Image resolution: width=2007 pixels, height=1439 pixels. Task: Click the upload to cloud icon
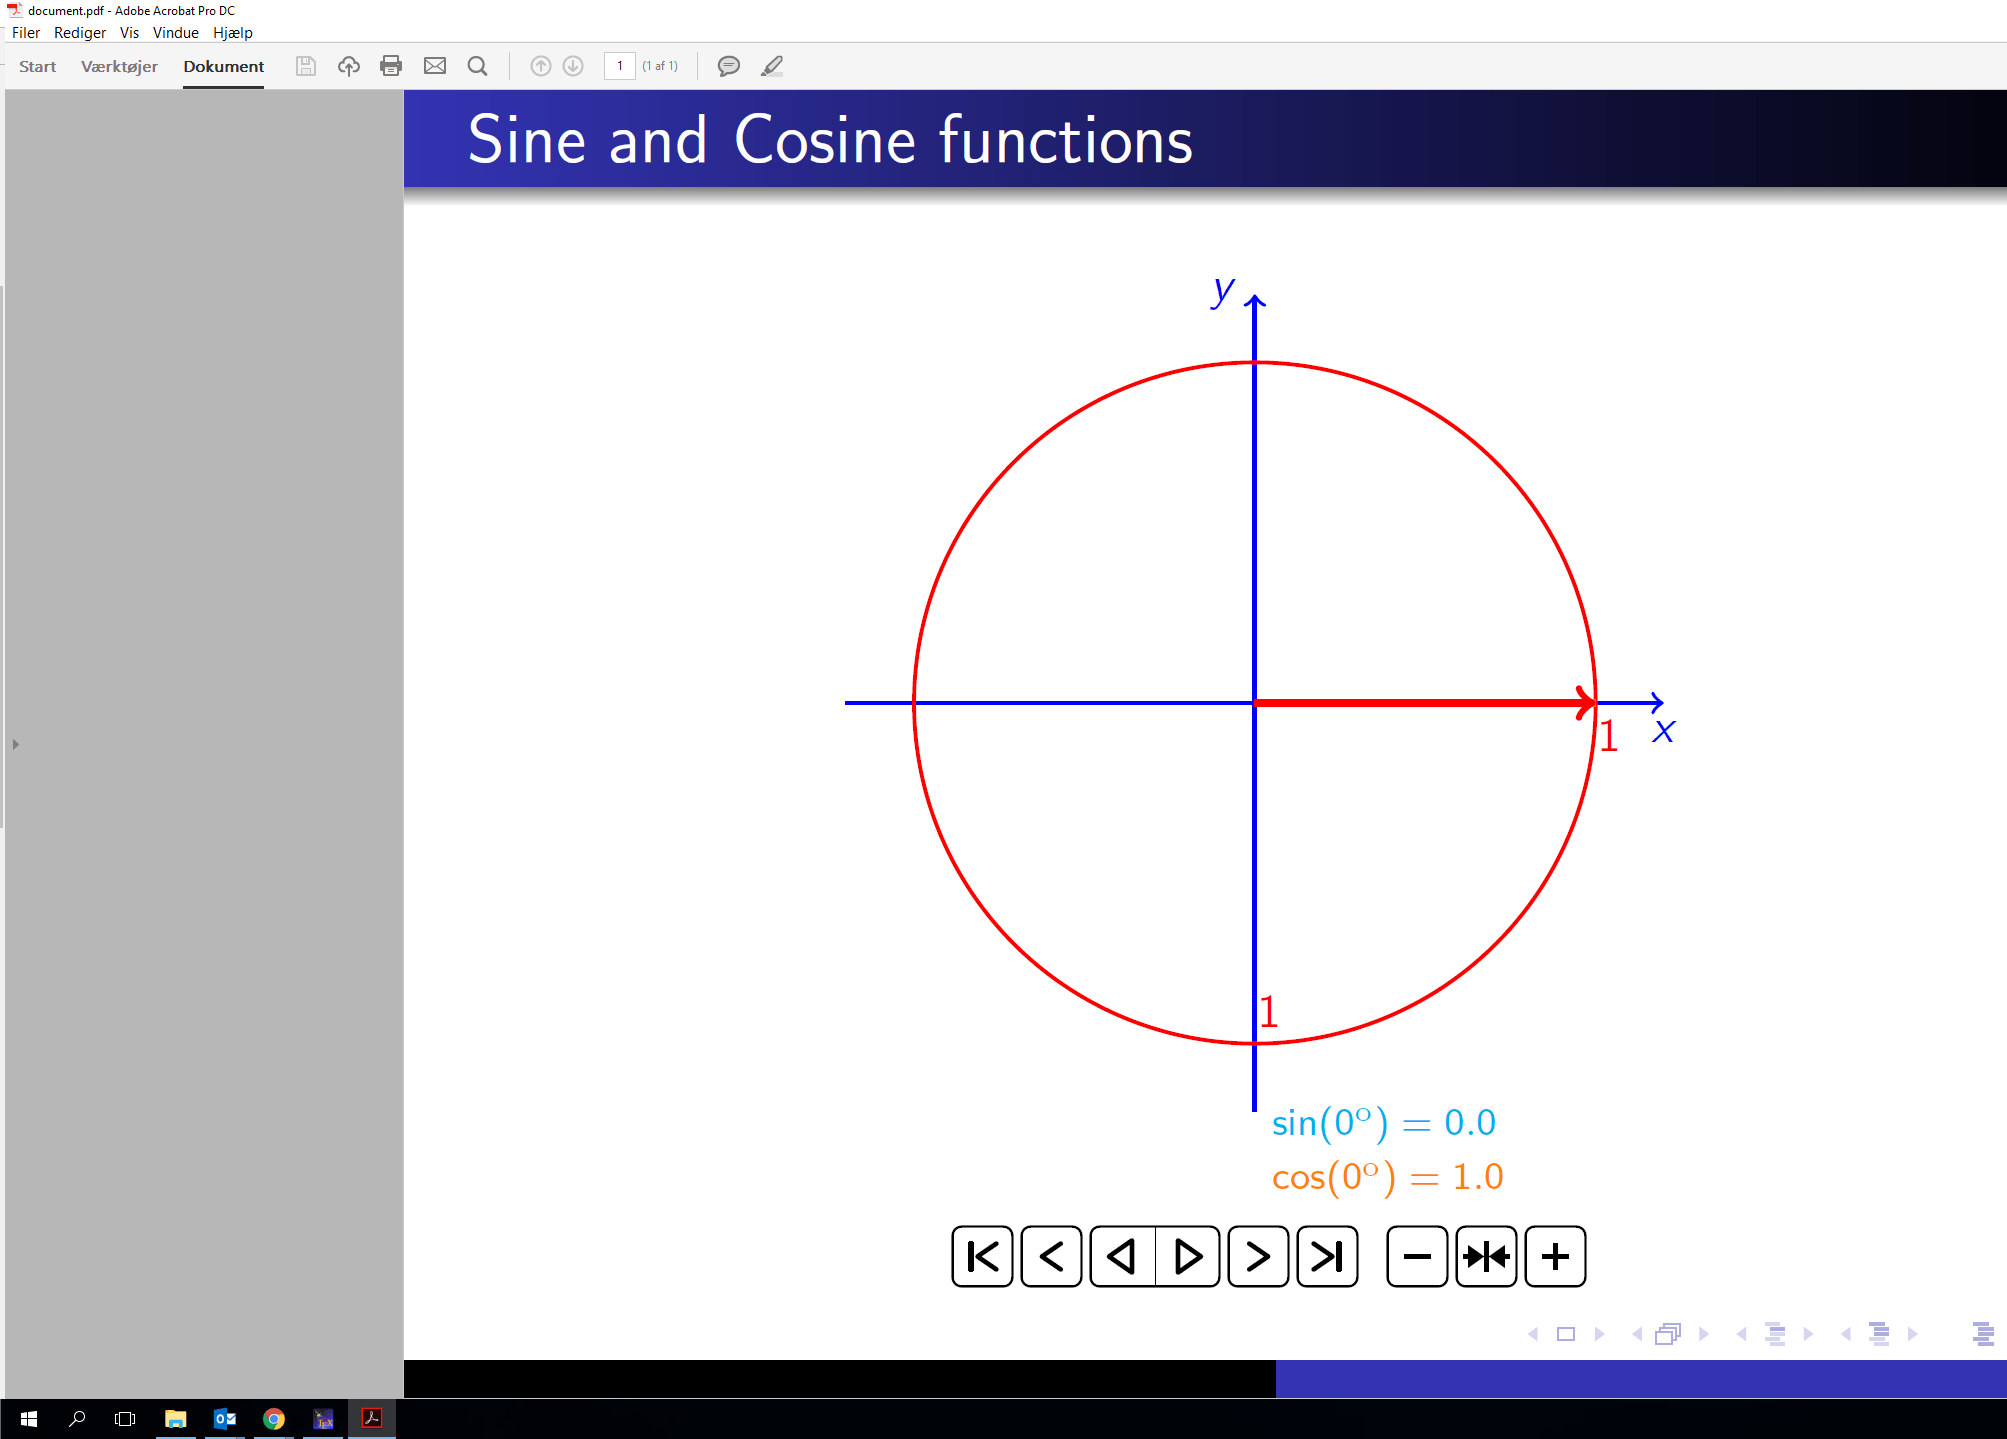tap(348, 66)
